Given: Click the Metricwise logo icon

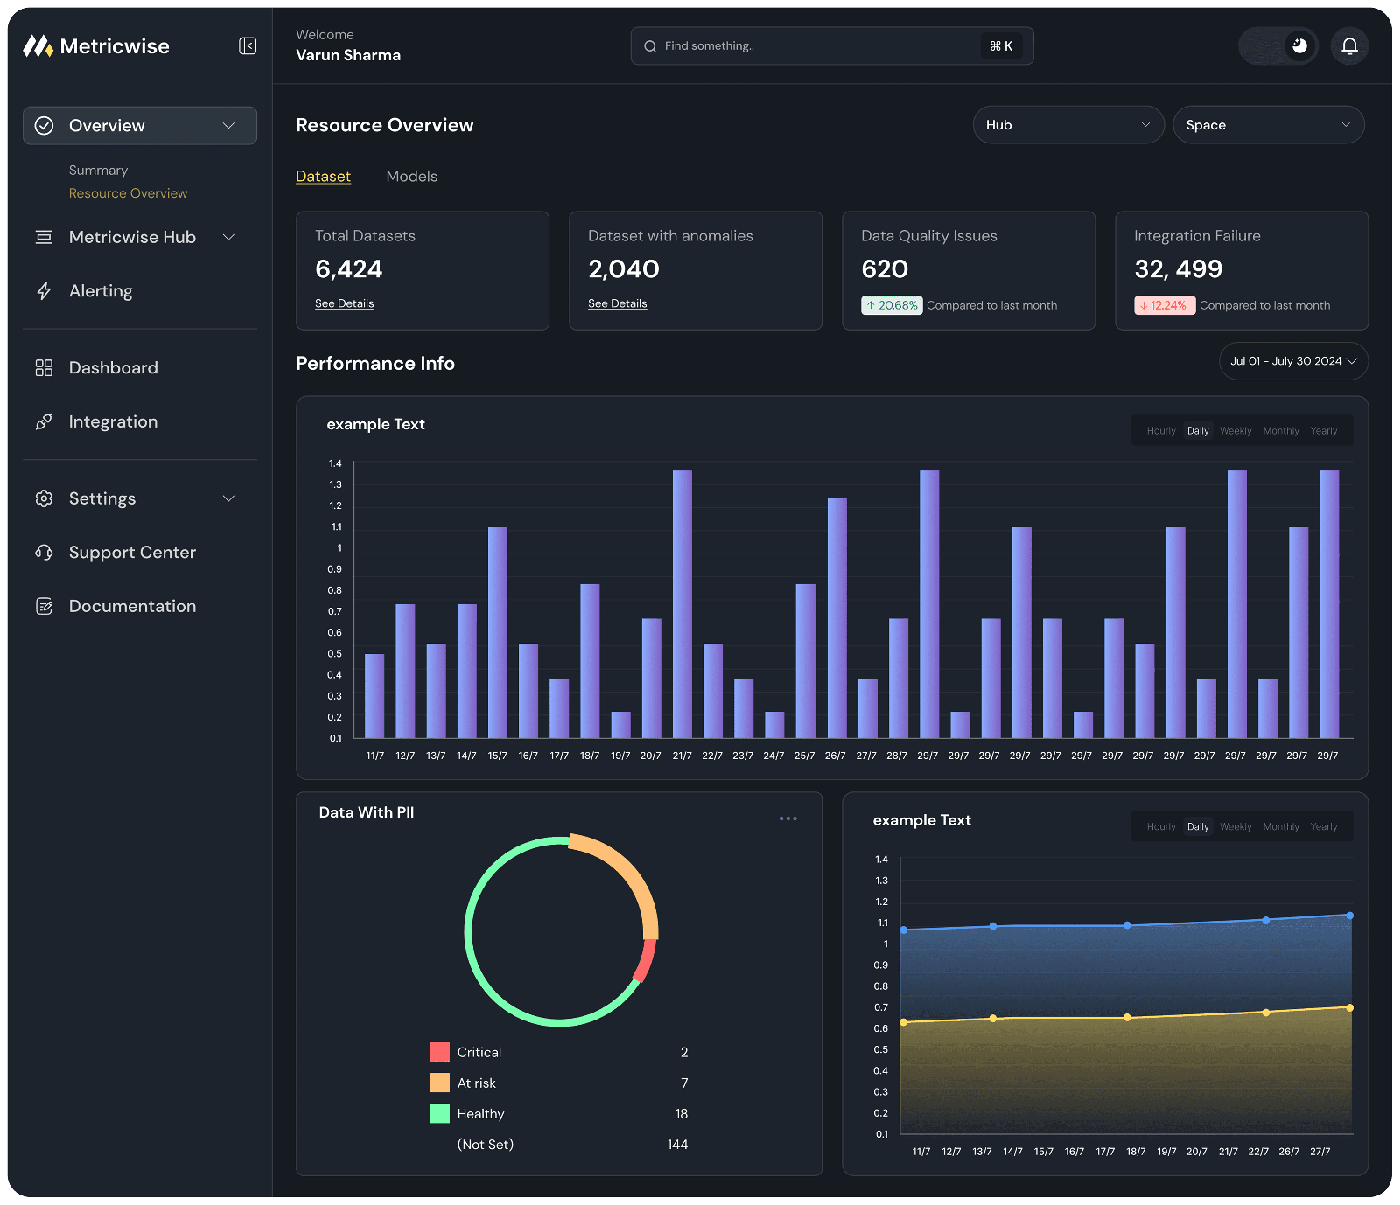Looking at the screenshot, I should (38, 46).
